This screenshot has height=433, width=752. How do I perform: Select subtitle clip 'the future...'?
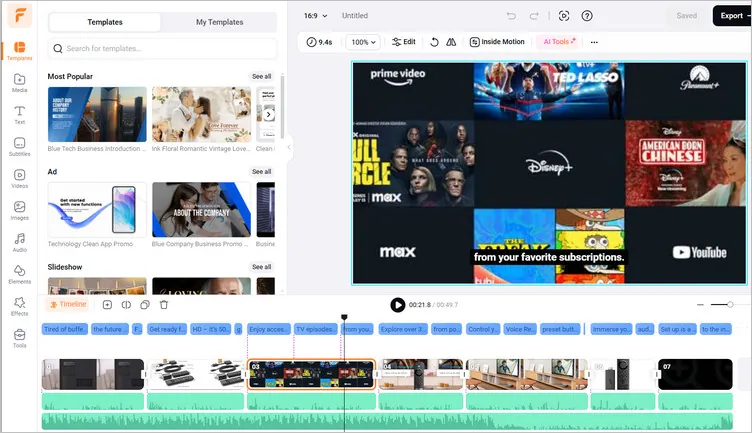click(110, 329)
